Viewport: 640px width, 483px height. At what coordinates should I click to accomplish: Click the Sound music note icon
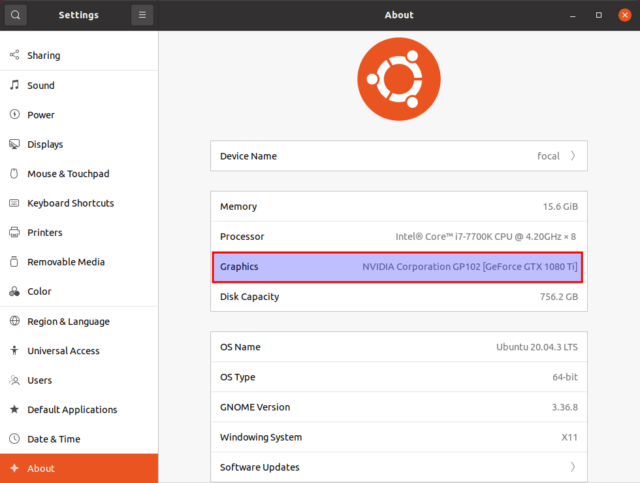(x=15, y=86)
